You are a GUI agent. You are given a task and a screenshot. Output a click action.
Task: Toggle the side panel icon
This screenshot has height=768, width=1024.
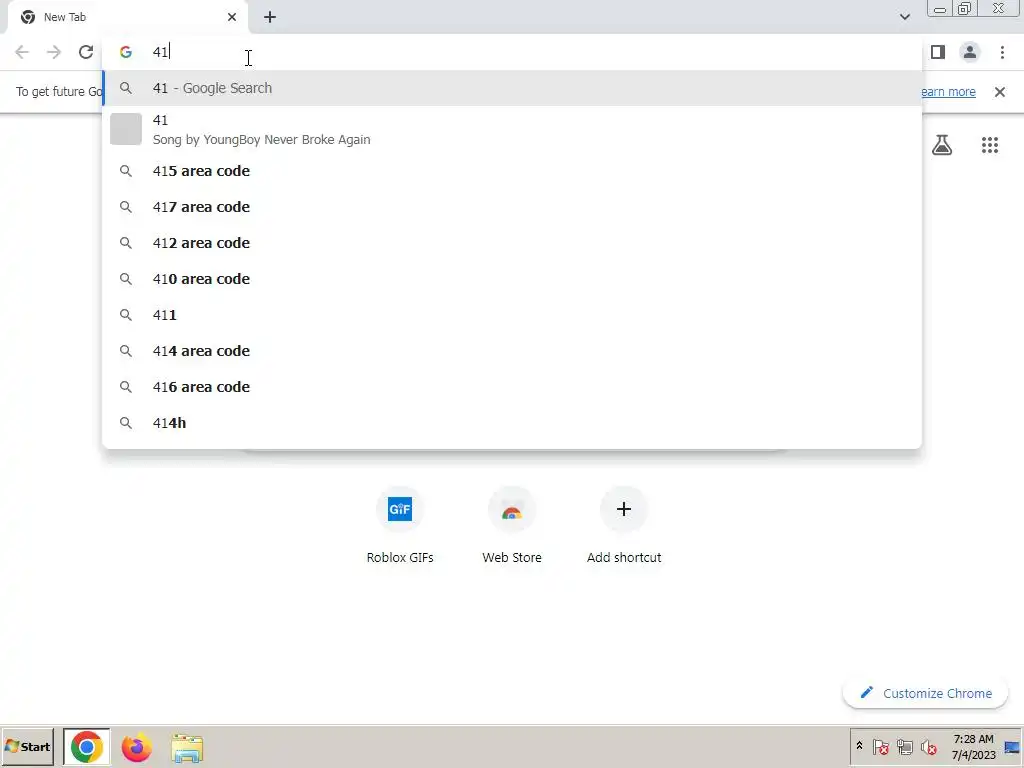(x=938, y=52)
